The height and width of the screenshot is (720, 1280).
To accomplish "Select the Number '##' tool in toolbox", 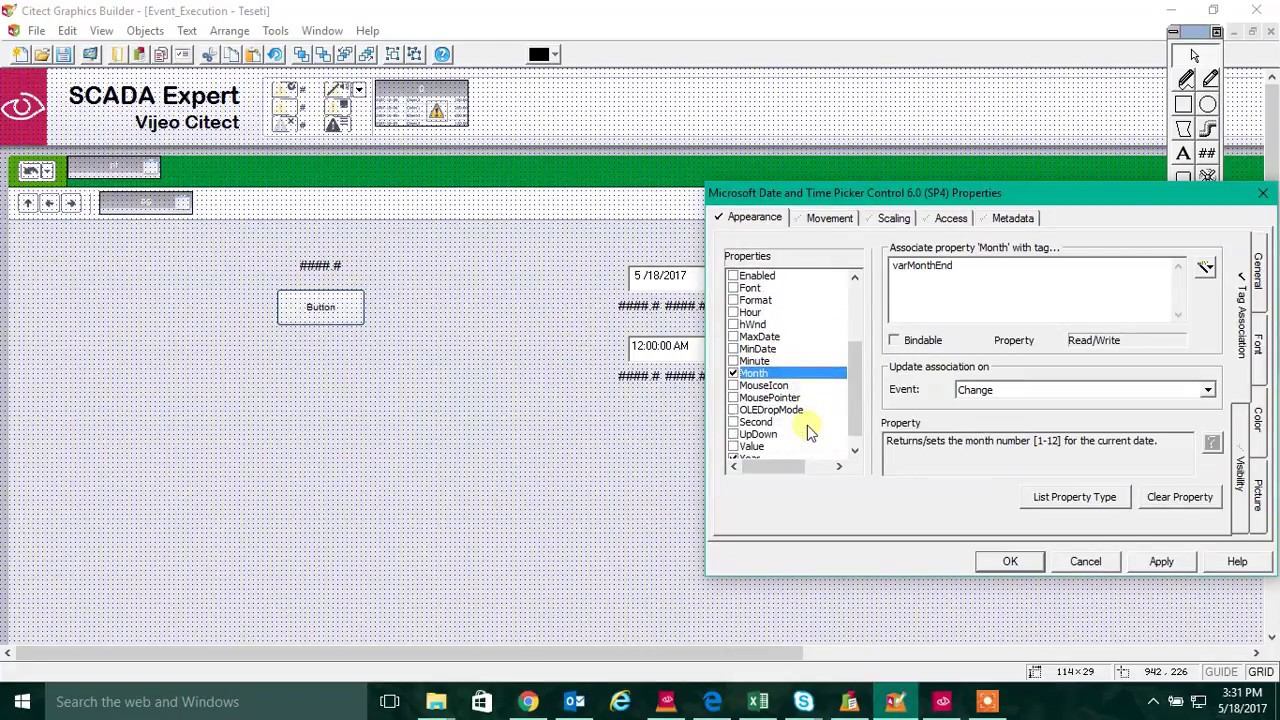I will point(1209,153).
